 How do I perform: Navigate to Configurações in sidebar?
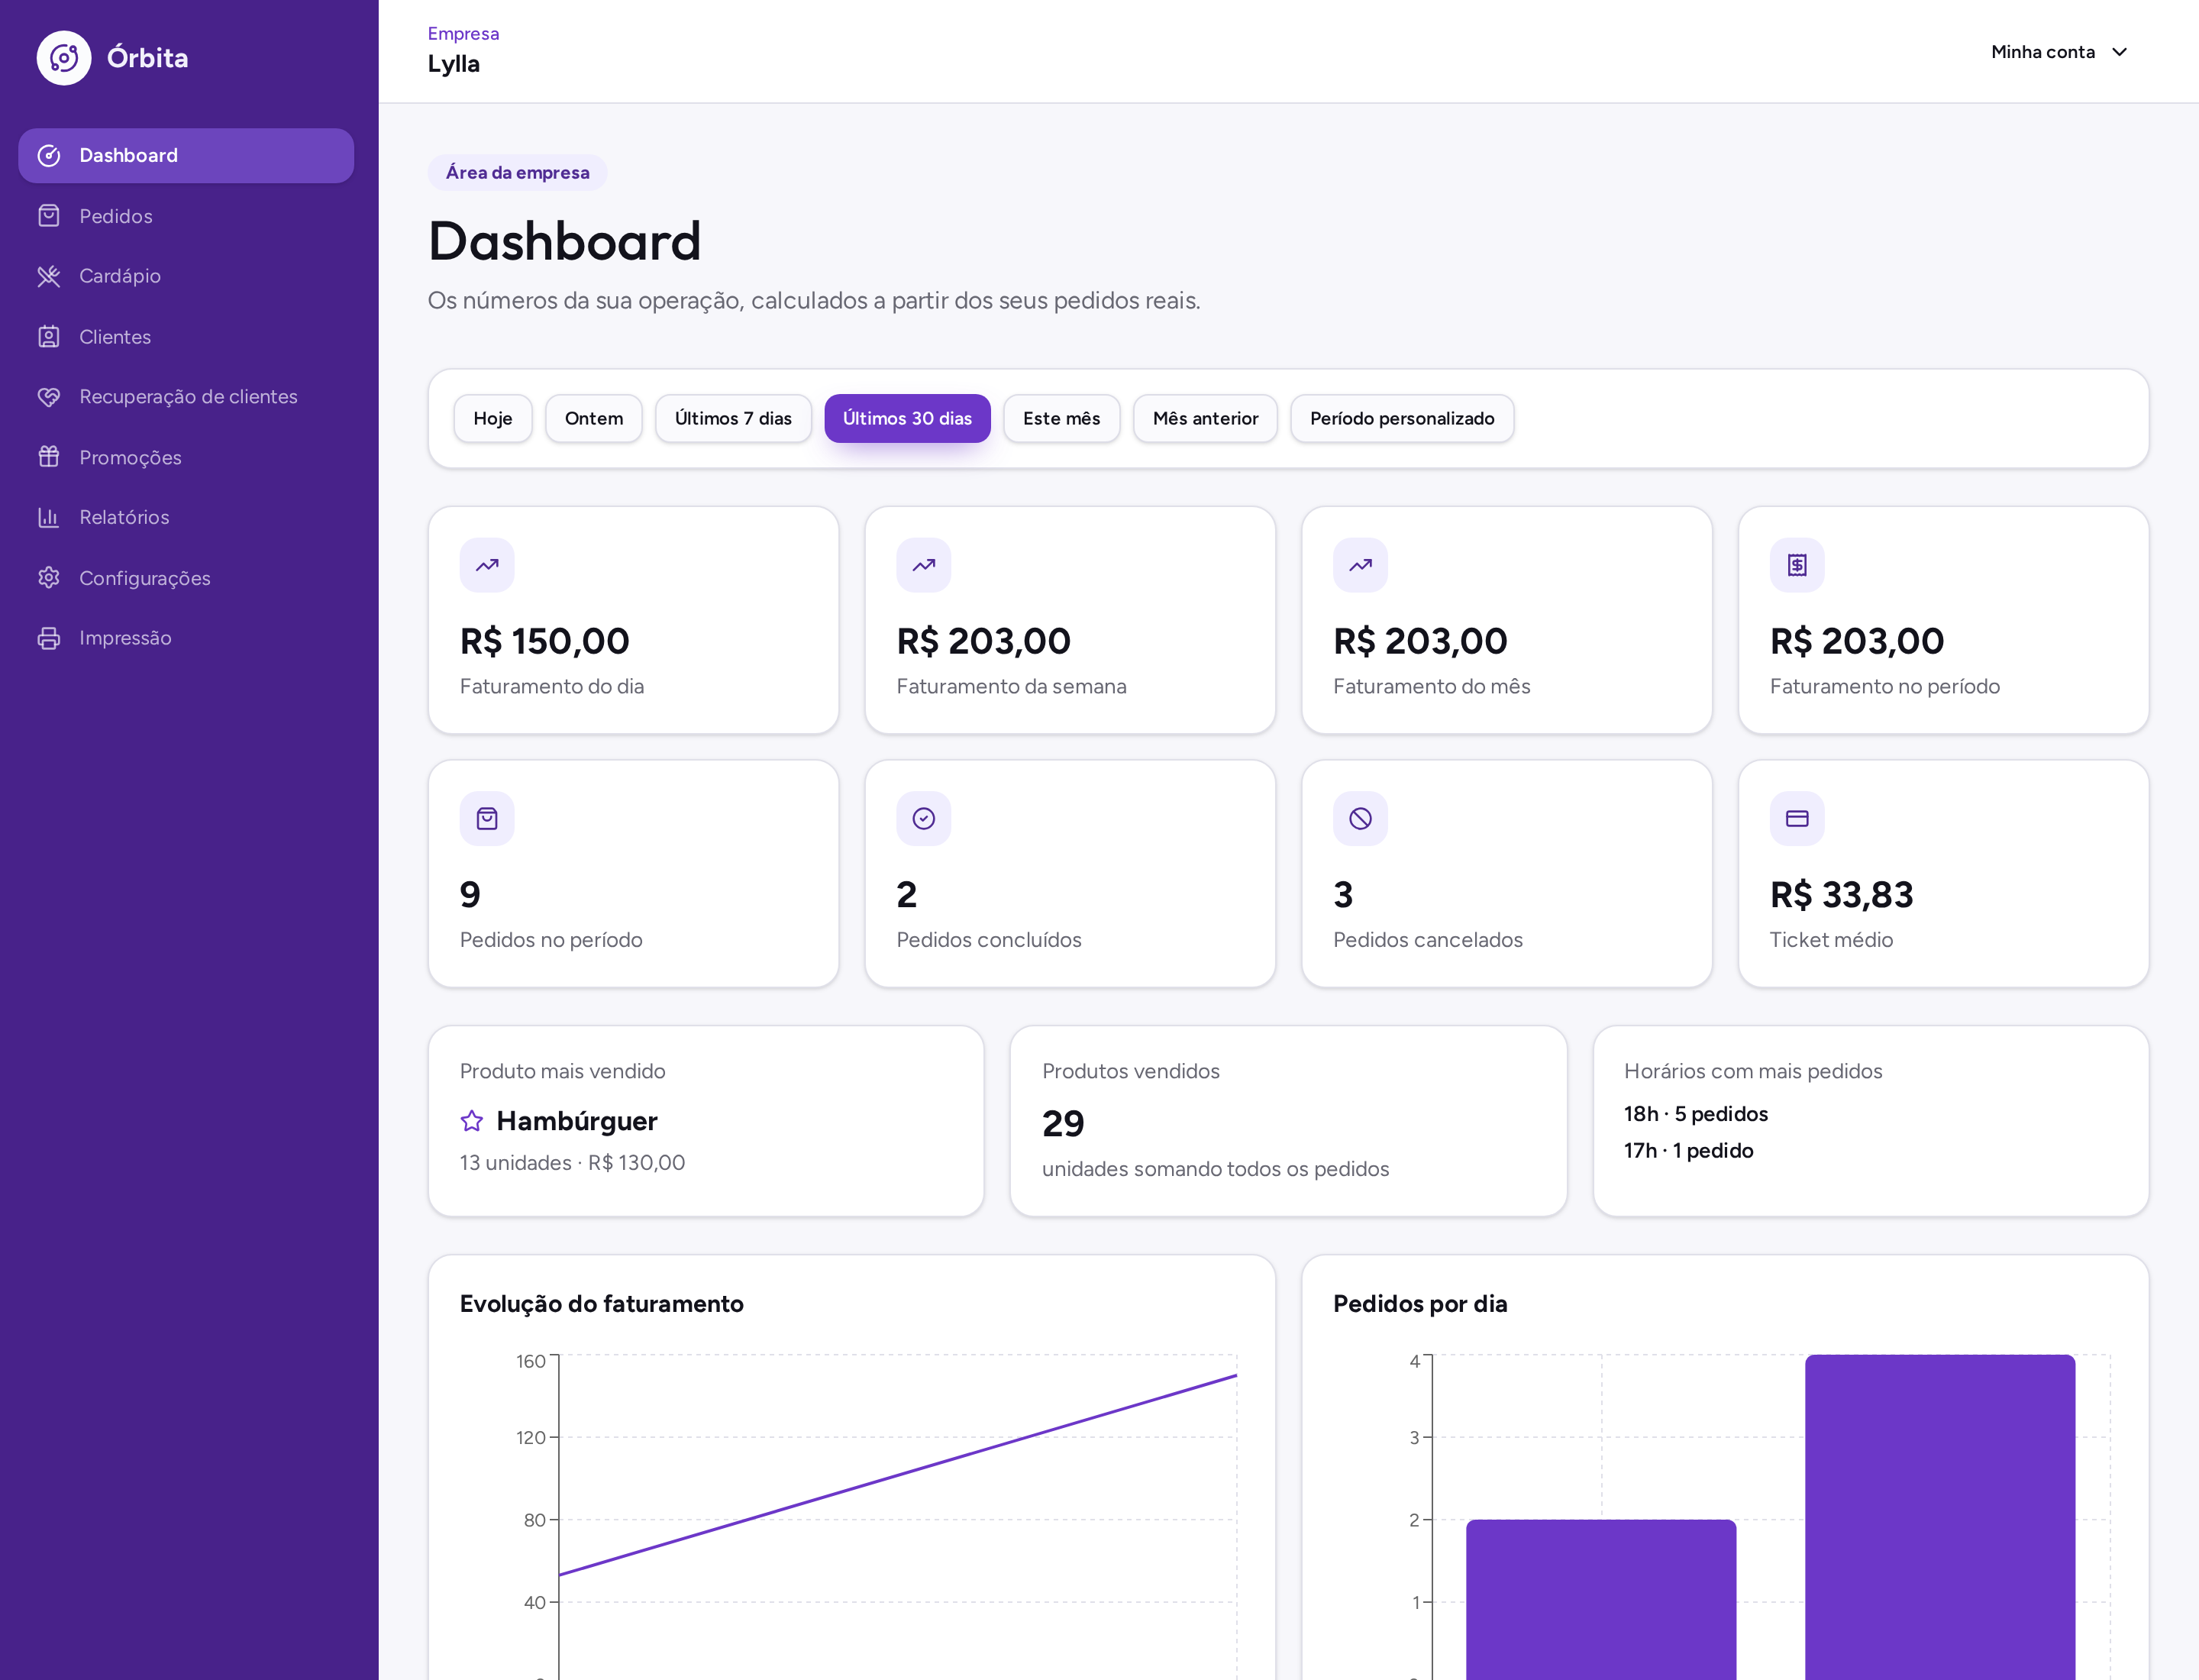pyautogui.click(x=186, y=578)
